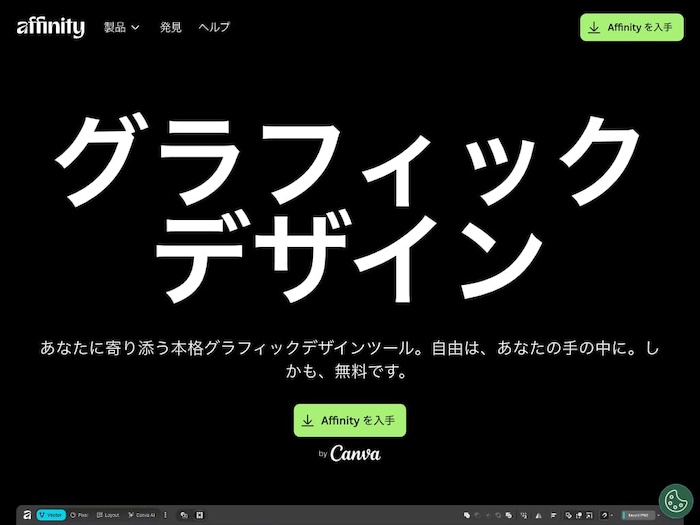Open the ヘルプ menu item
Screen dimensions: 700x525
pyautogui.click(x=214, y=27)
